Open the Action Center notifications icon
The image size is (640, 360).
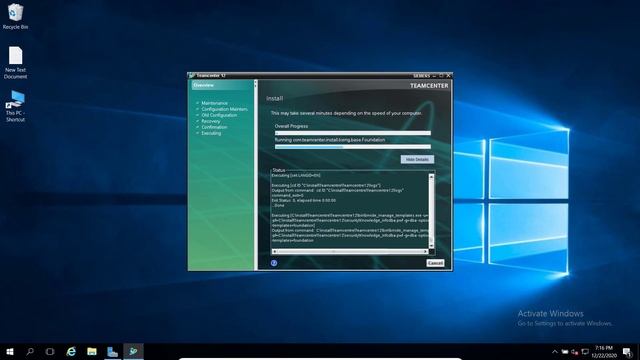627,352
